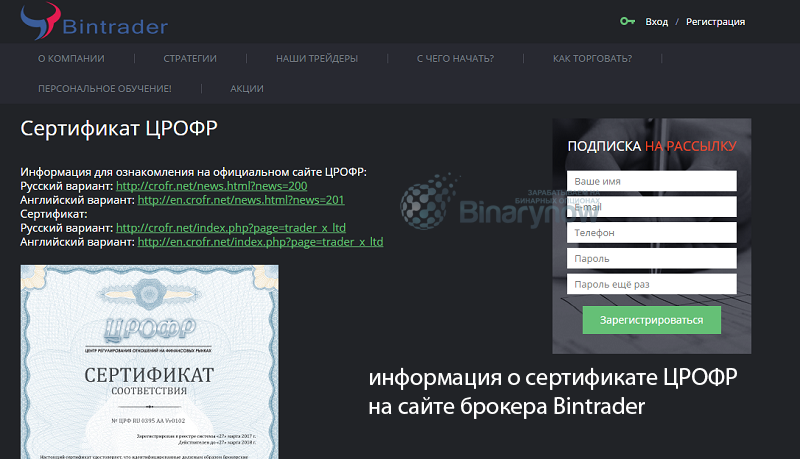Click the green key login icon
The width and height of the screenshot is (800, 459).
pos(627,21)
